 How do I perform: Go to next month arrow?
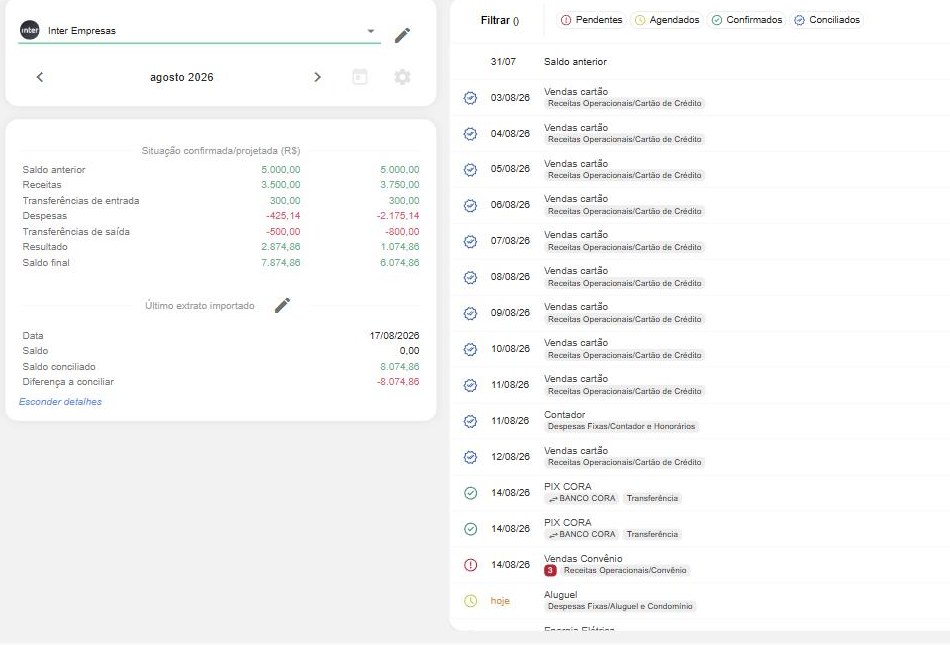(x=317, y=77)
